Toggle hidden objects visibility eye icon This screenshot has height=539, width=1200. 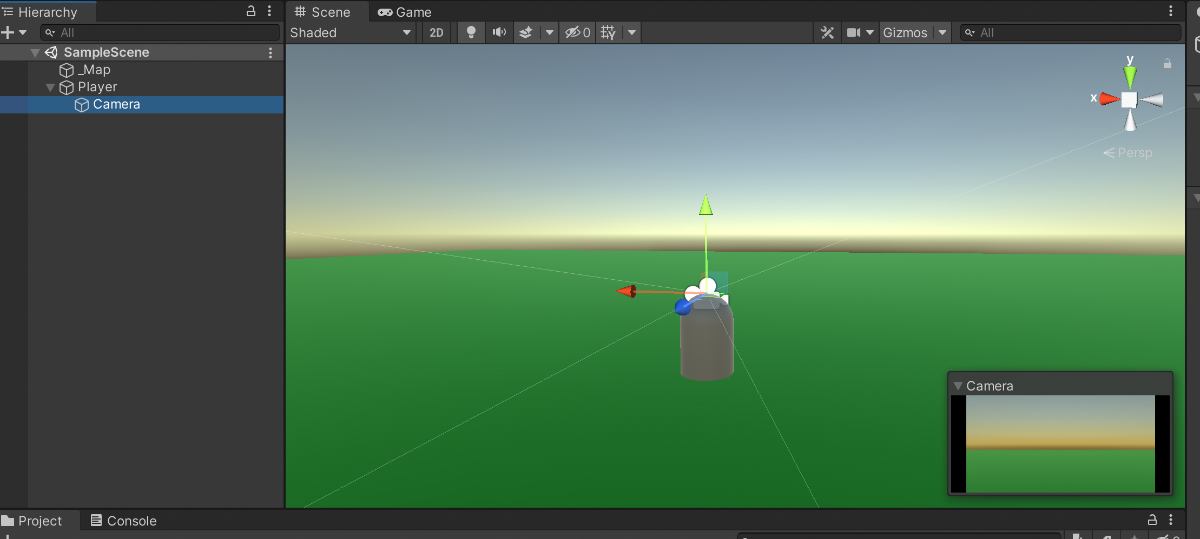(577, 32)
